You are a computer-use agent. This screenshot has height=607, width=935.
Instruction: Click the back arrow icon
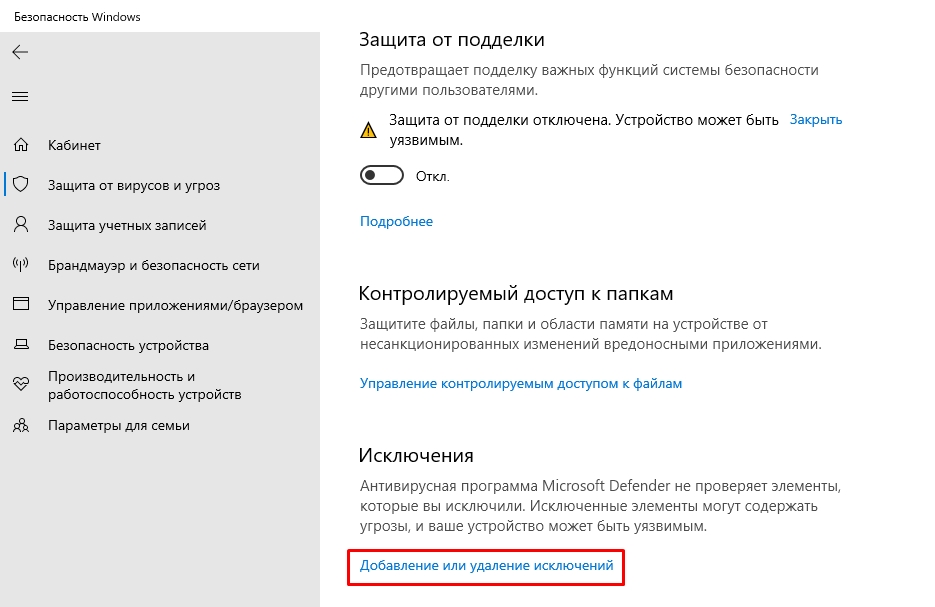pyautogui.click(x=20, y=52)
